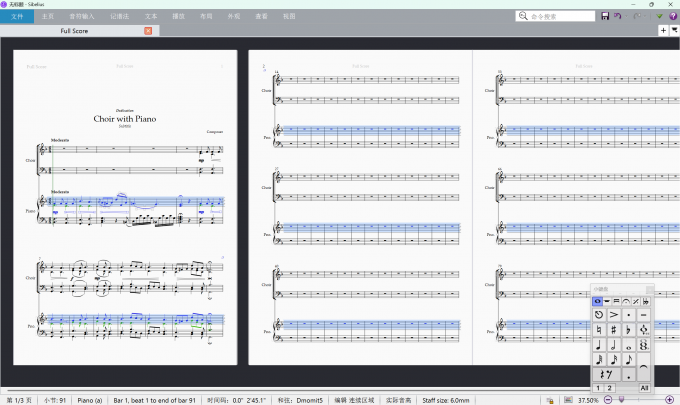Select the natural sign on keypad
Screen dimensions: 680x405
coord(598,329)
